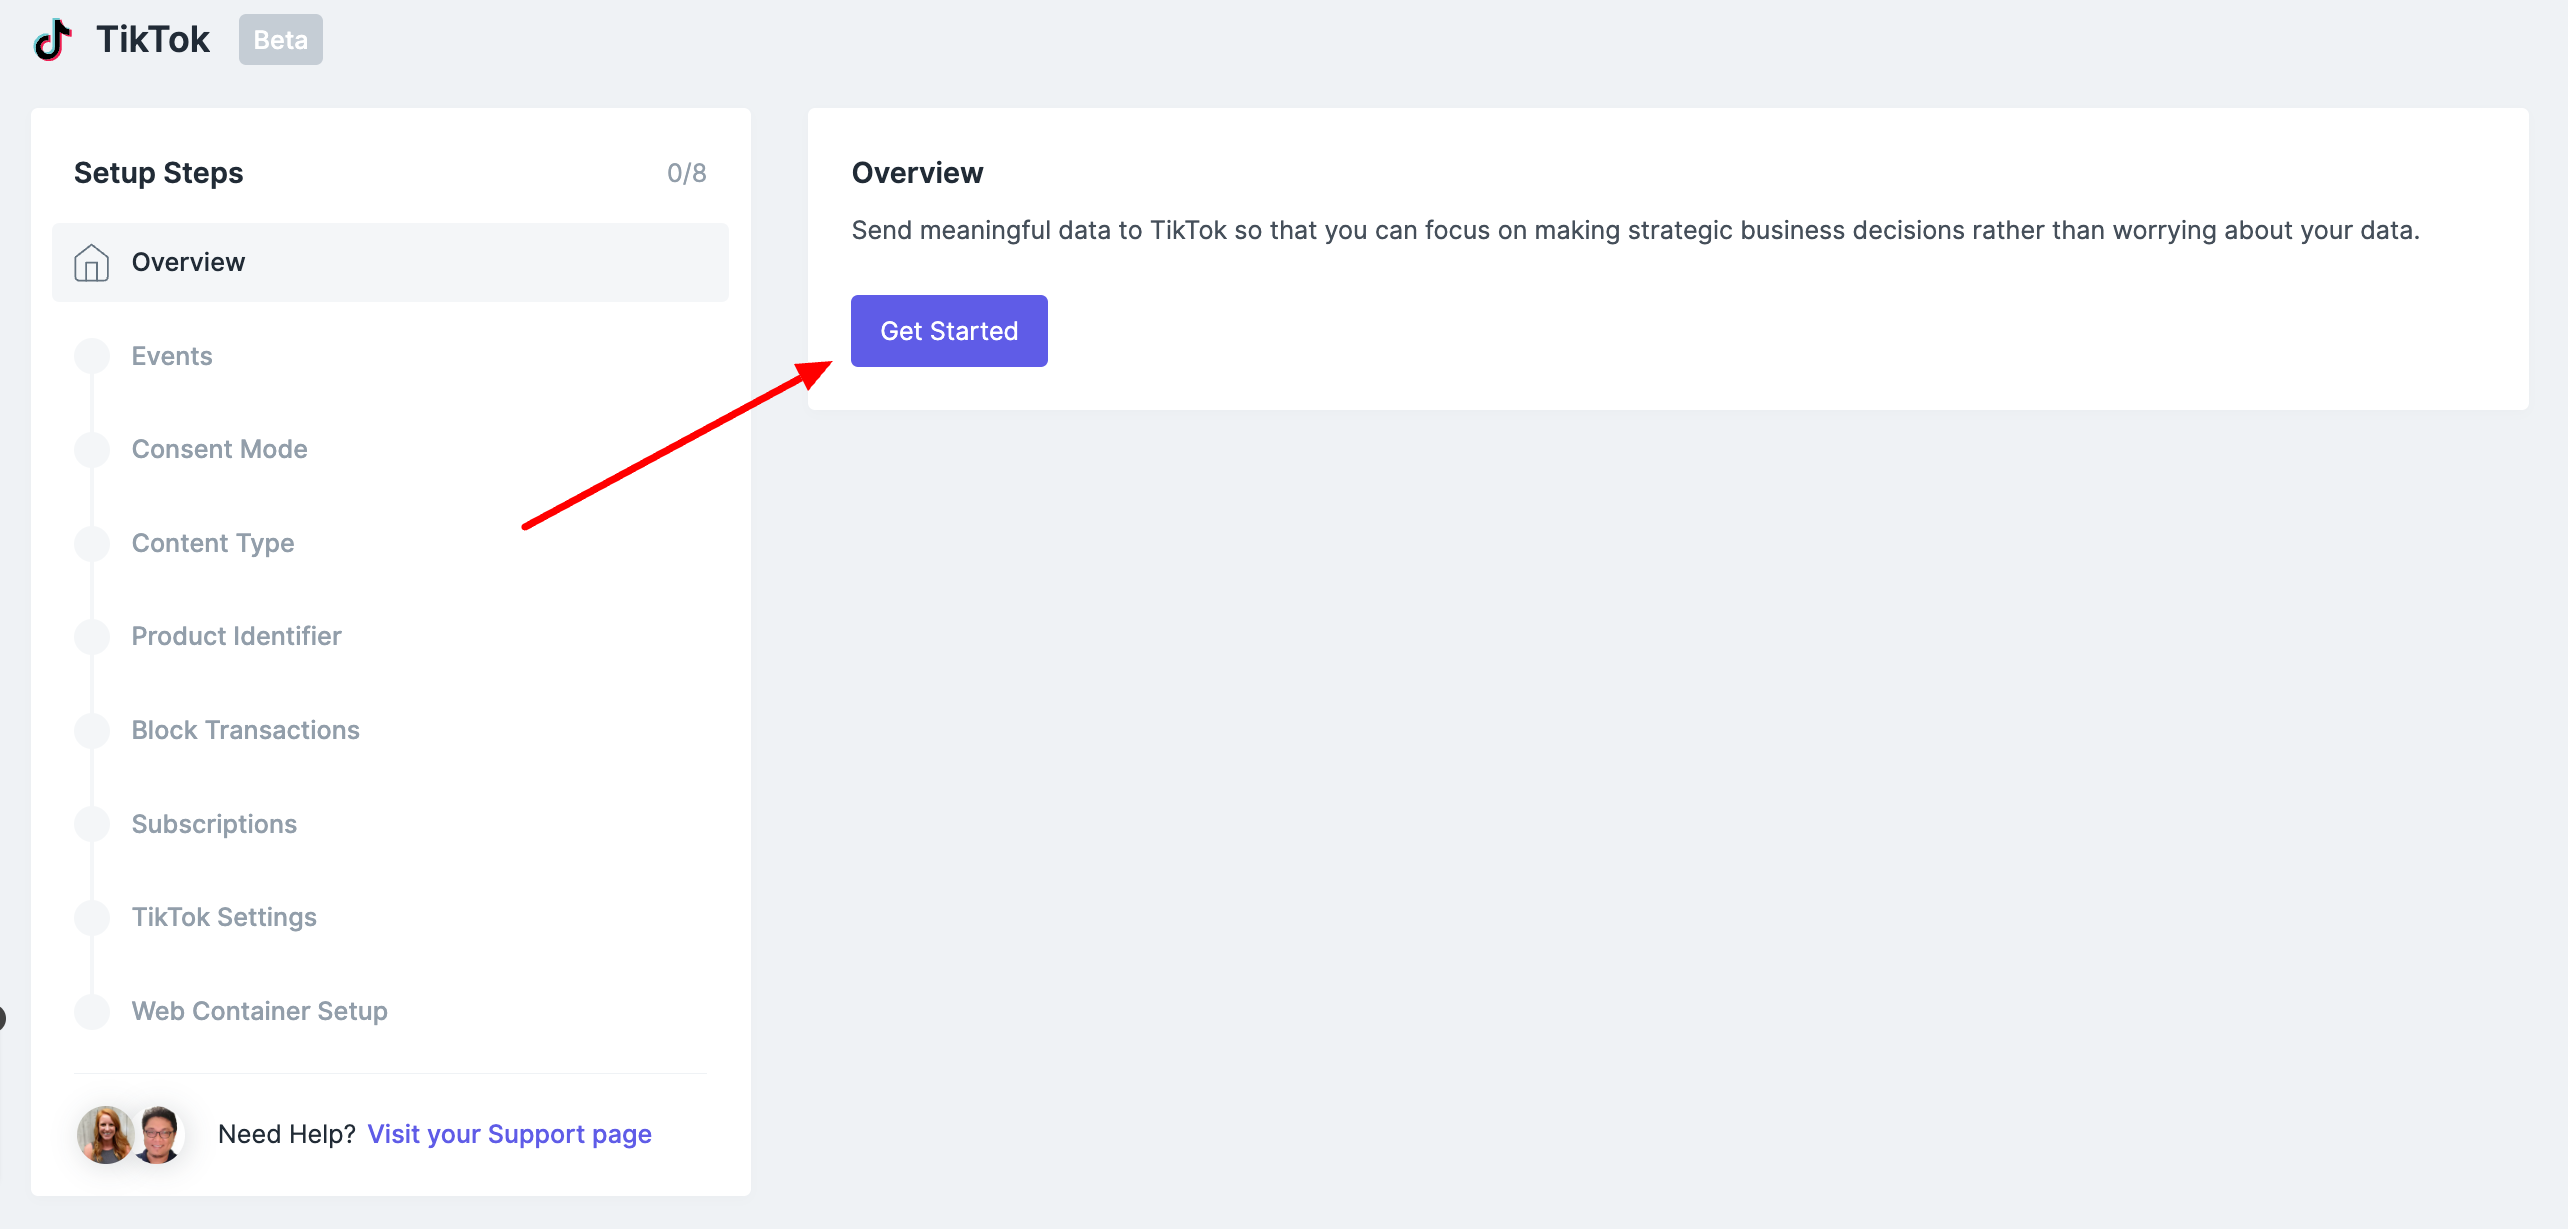Click the Beta badge label

tap(280, 40)
